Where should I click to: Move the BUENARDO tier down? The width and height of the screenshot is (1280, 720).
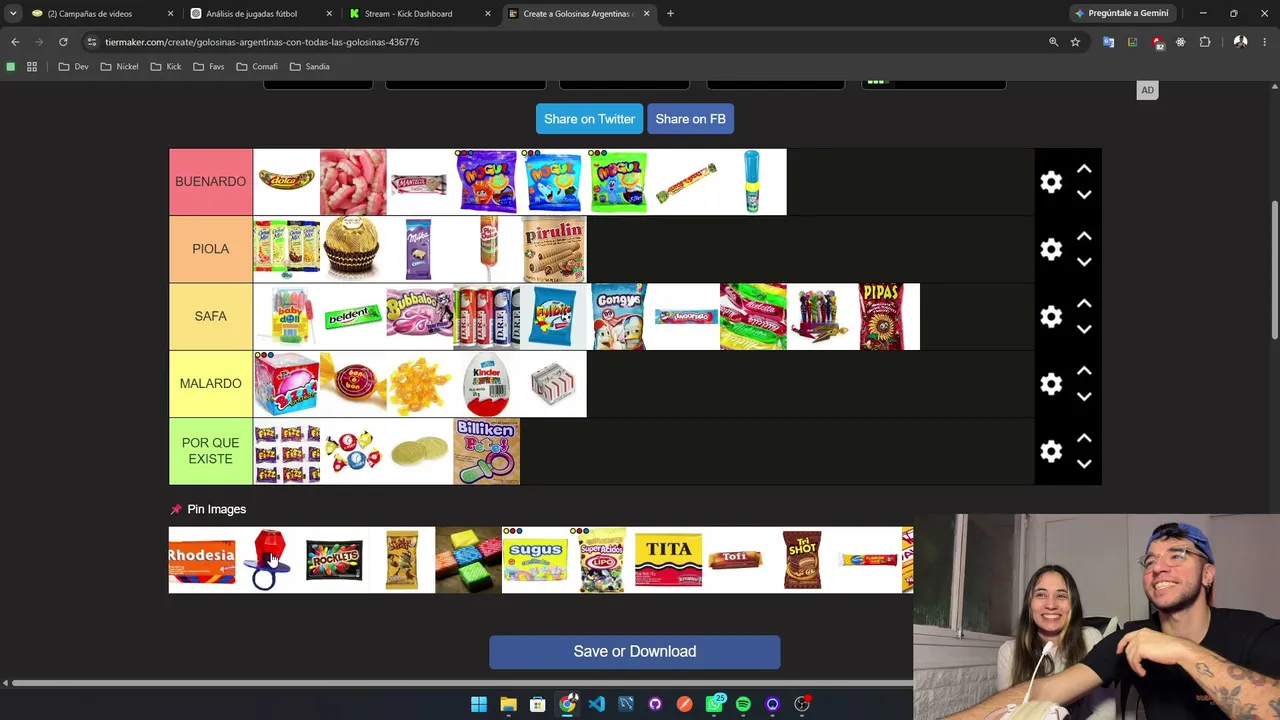coord(1084,195)
